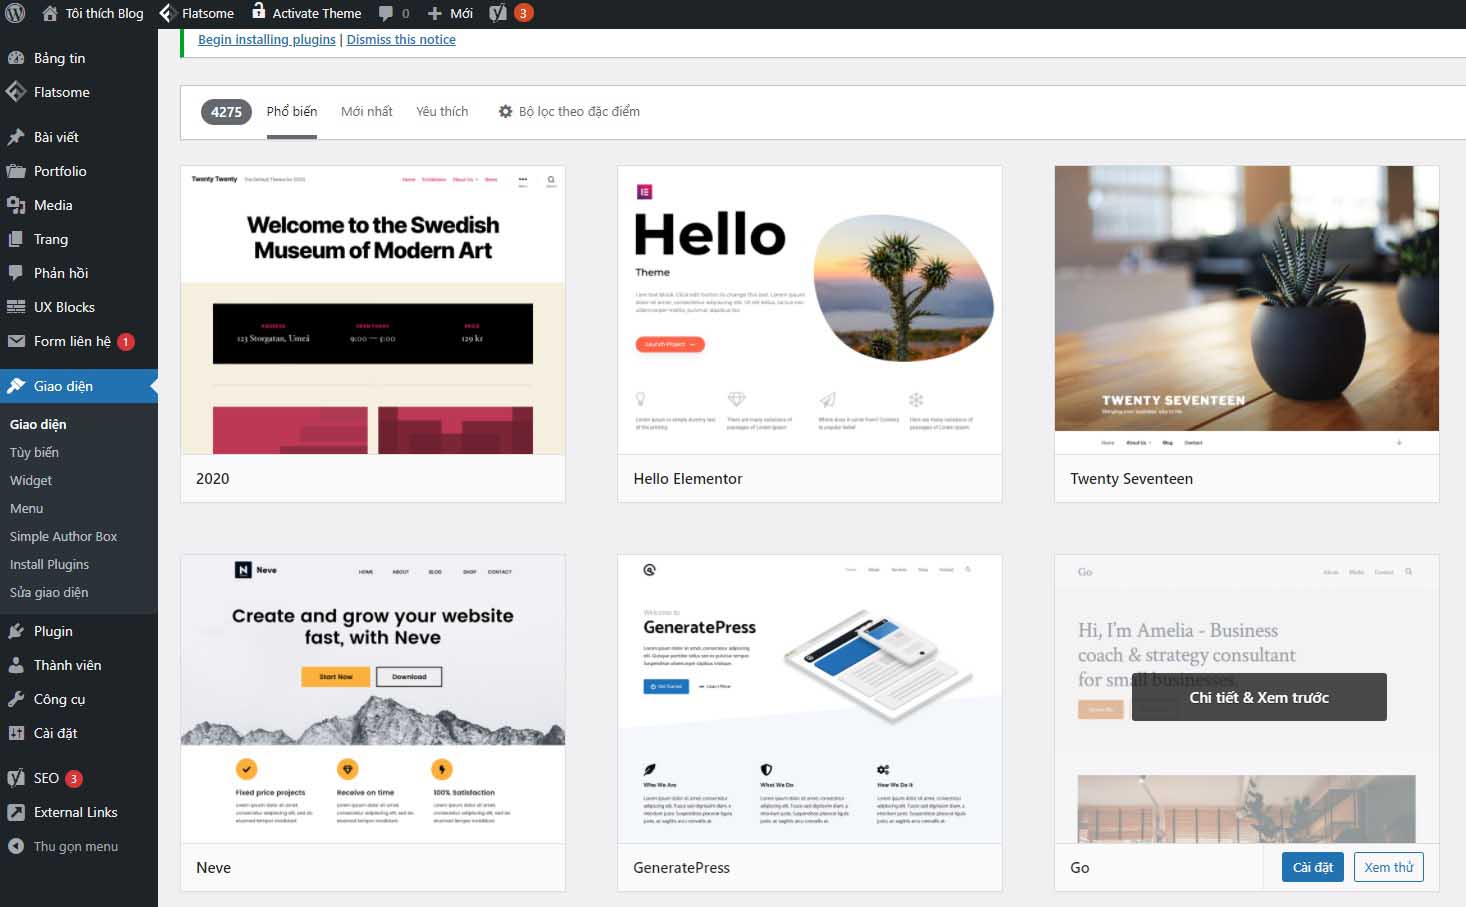This screenshot has width=1466, height=907.
Task: Switch to the Phổ biến tab
Action: [292, 111]
